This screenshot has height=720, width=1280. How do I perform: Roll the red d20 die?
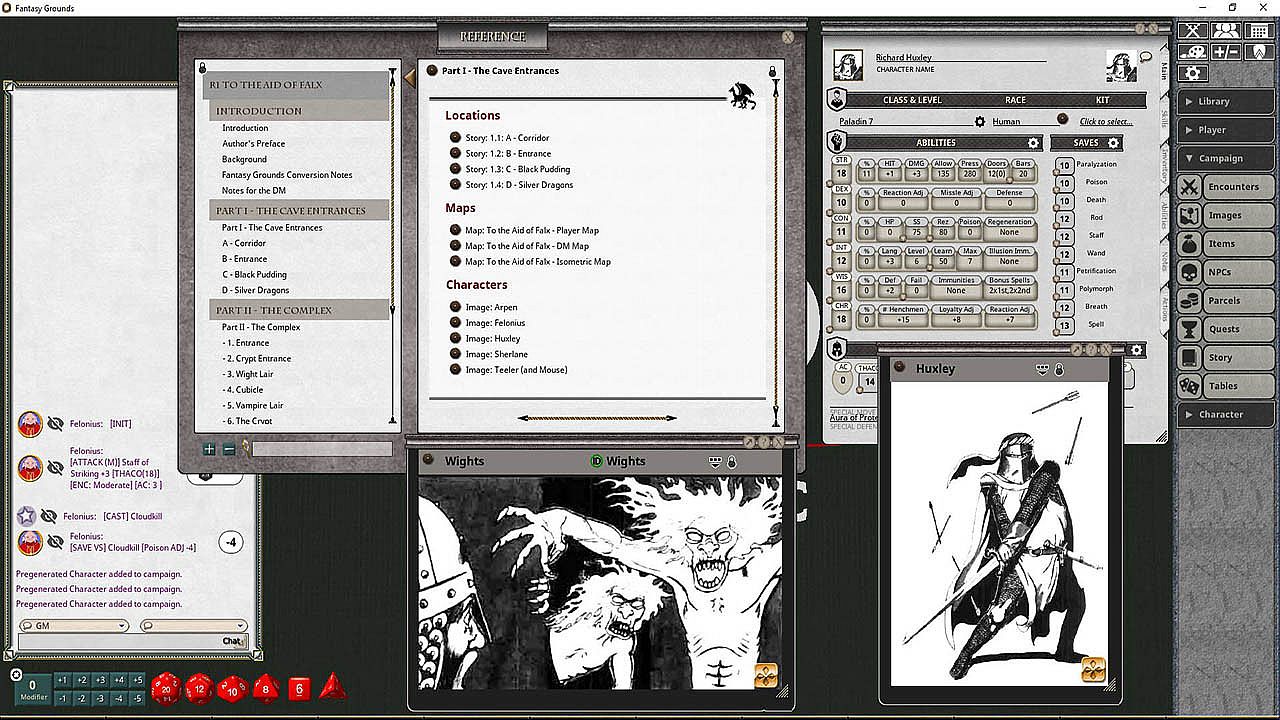point(166,688)
